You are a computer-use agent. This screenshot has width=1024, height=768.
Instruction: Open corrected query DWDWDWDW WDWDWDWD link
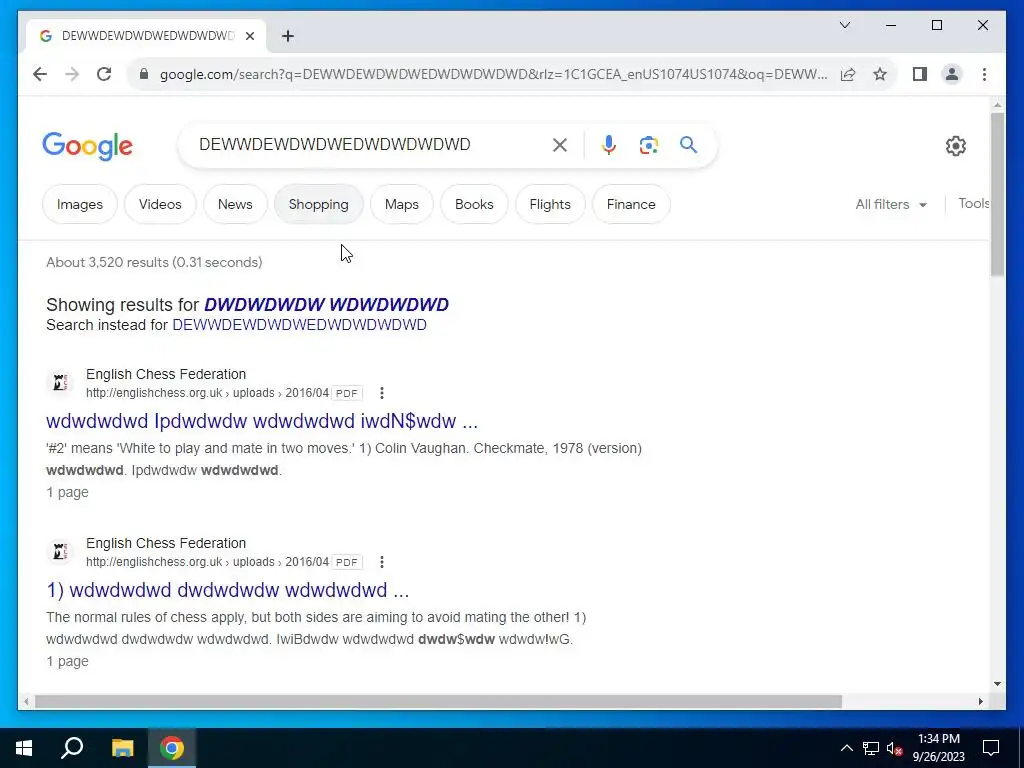click(327, 304)
